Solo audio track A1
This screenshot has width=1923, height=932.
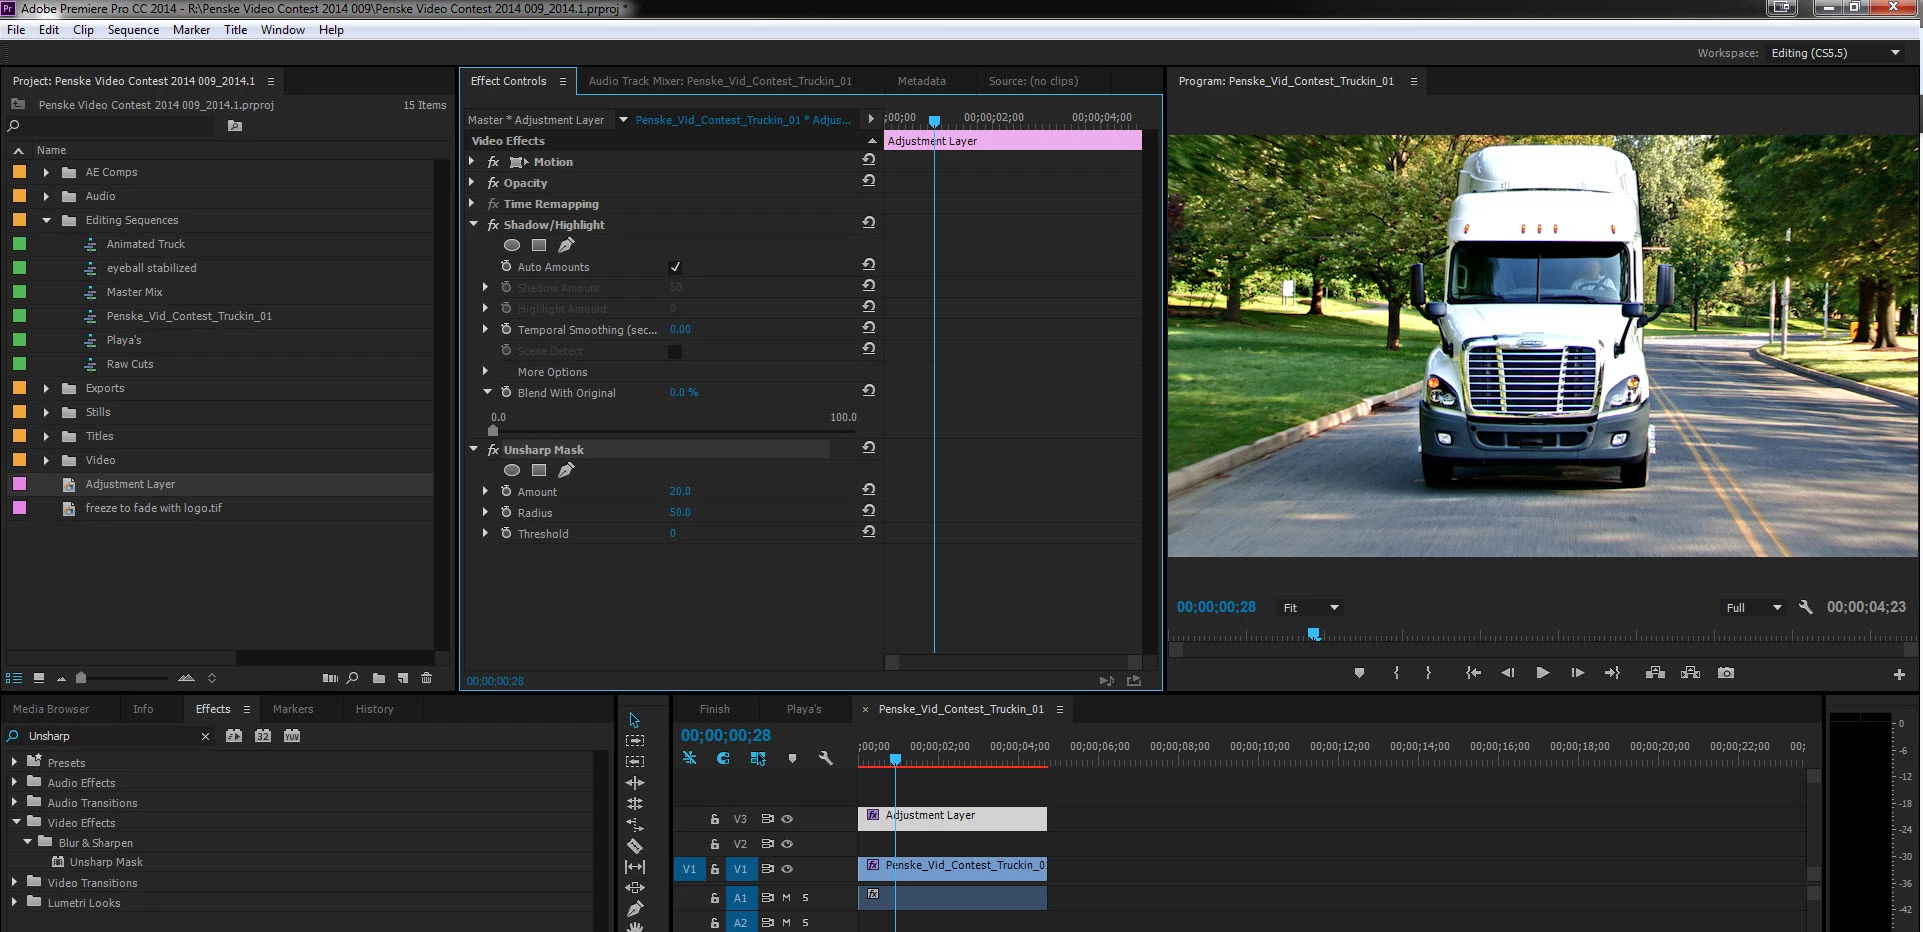(x=805, y=898)
